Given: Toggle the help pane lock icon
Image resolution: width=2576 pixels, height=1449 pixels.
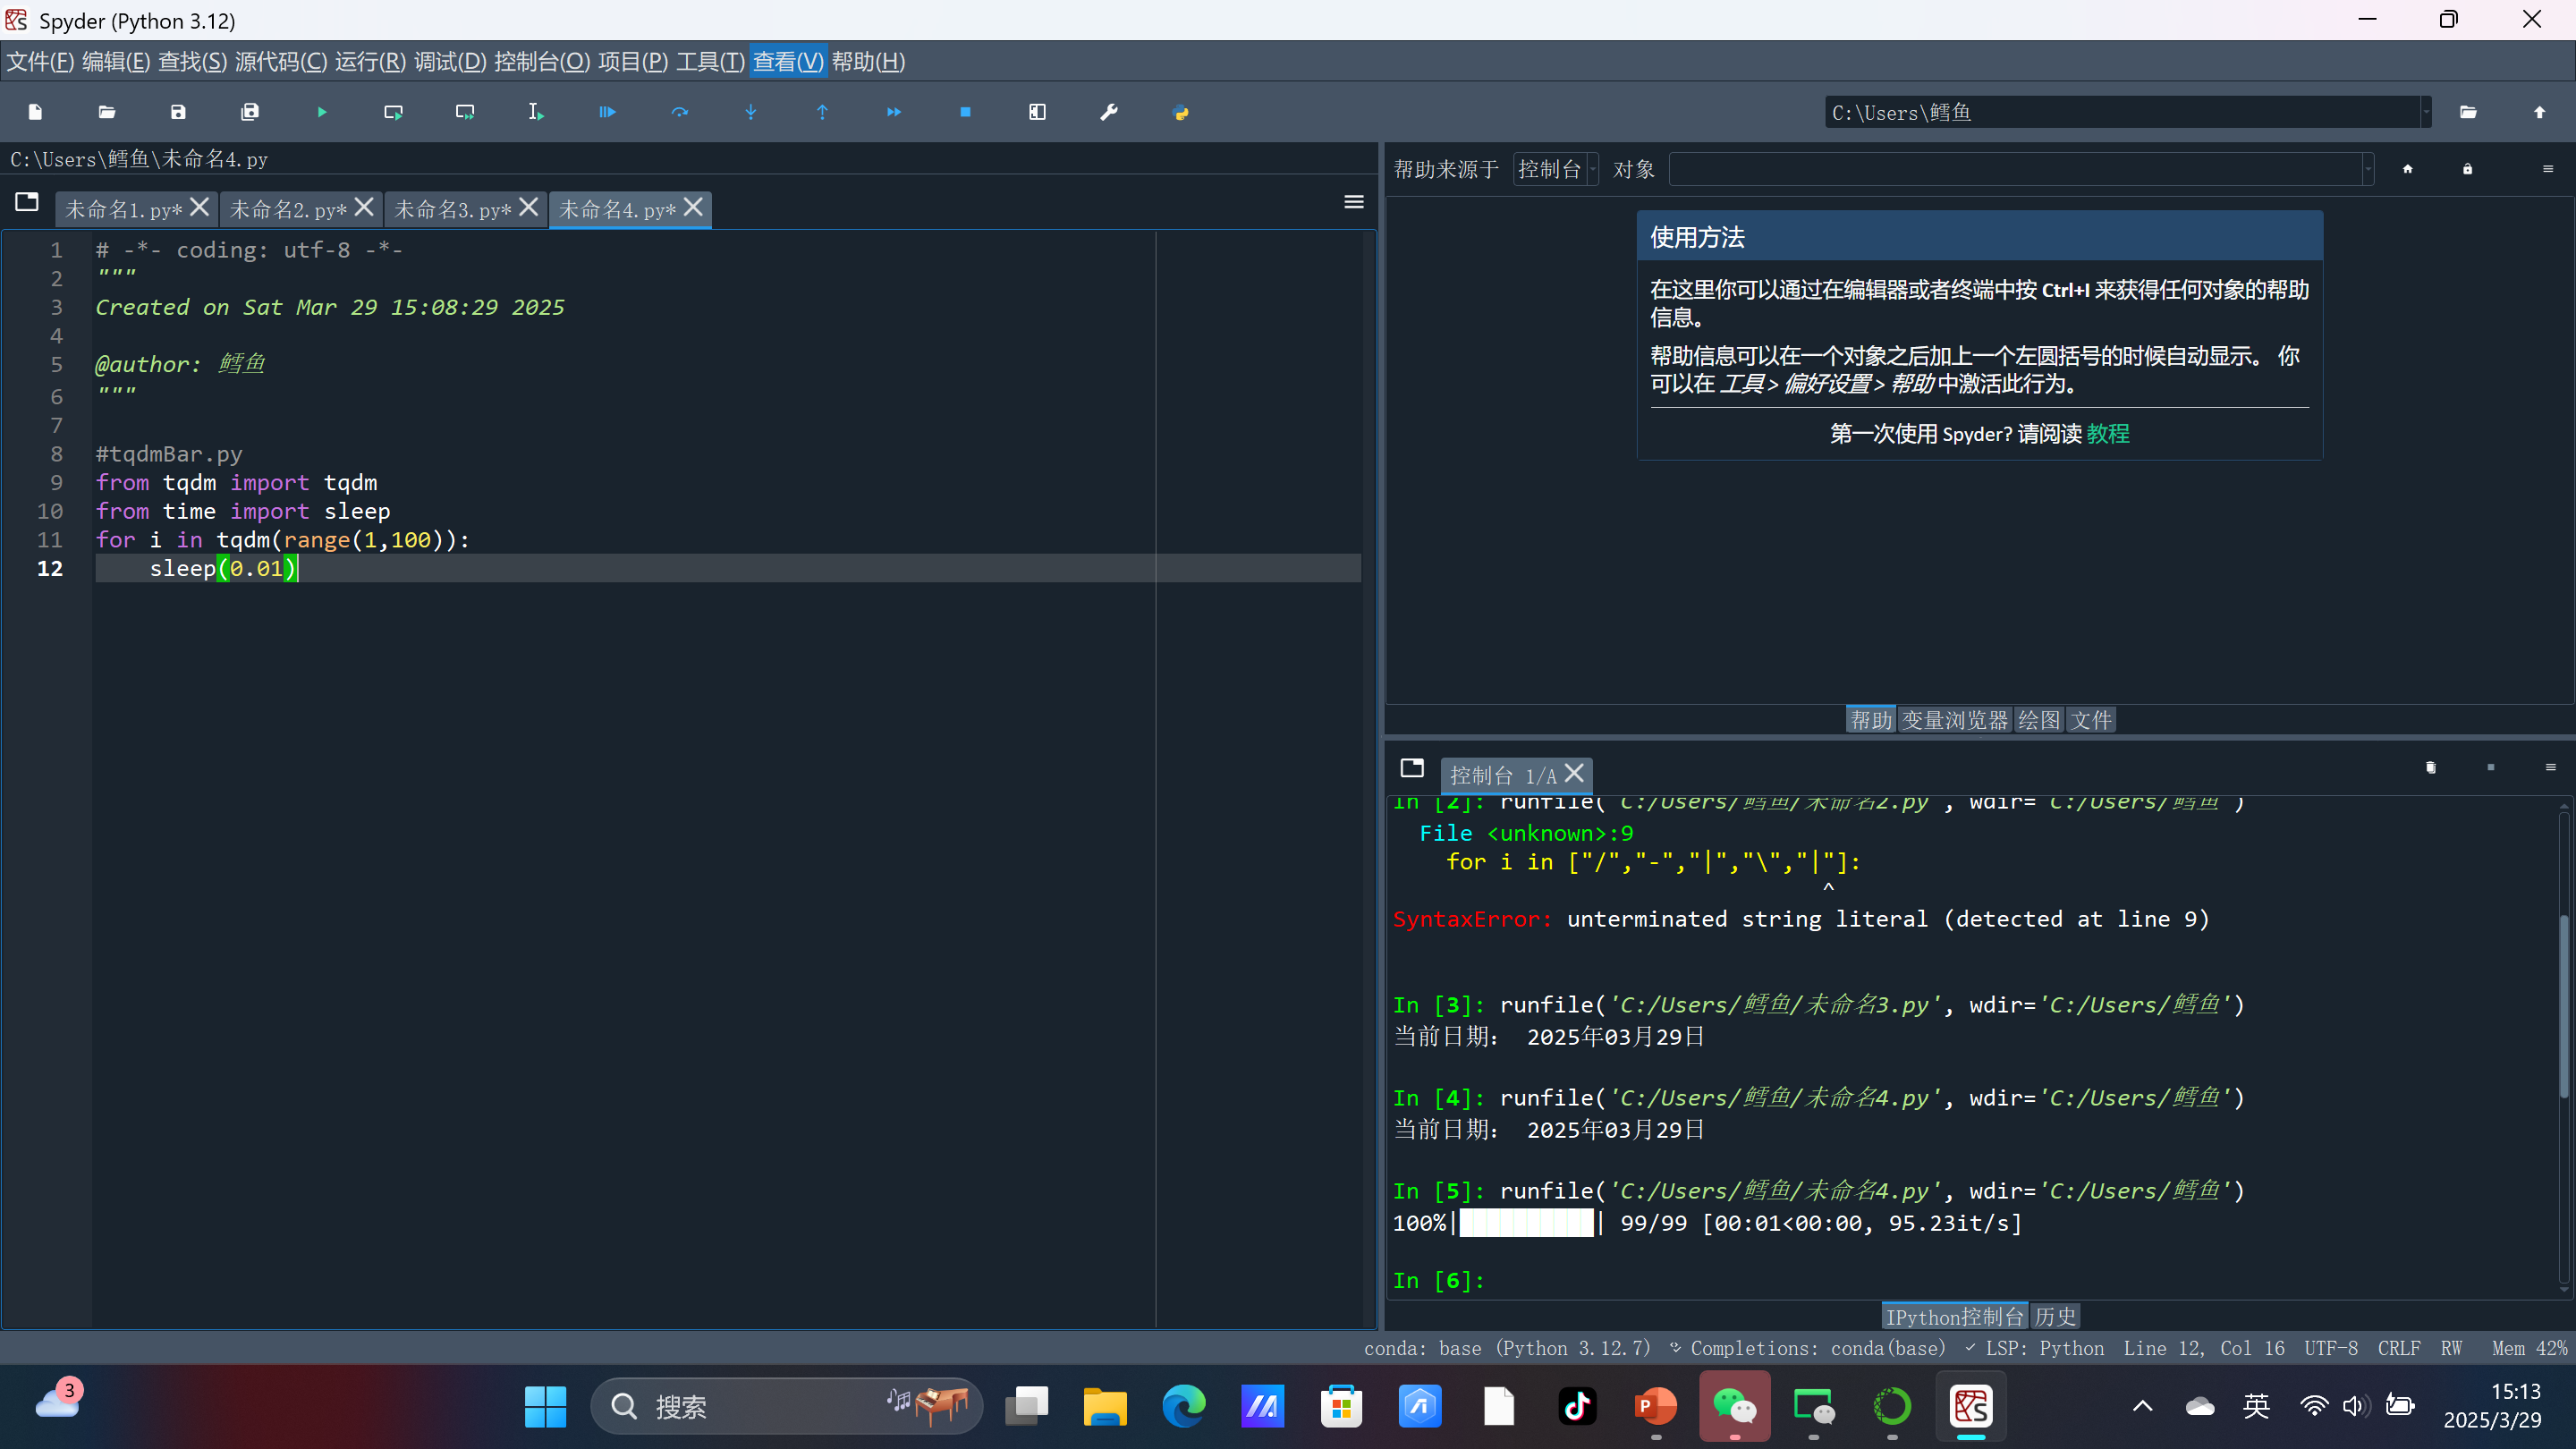Looking at the screenshot, I should tap(2467, 169).
